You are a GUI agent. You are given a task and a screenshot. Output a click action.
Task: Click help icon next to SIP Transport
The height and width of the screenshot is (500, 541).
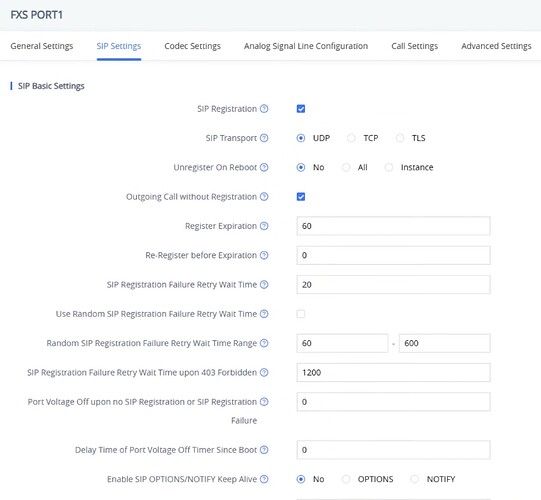(x=264, y=138)
